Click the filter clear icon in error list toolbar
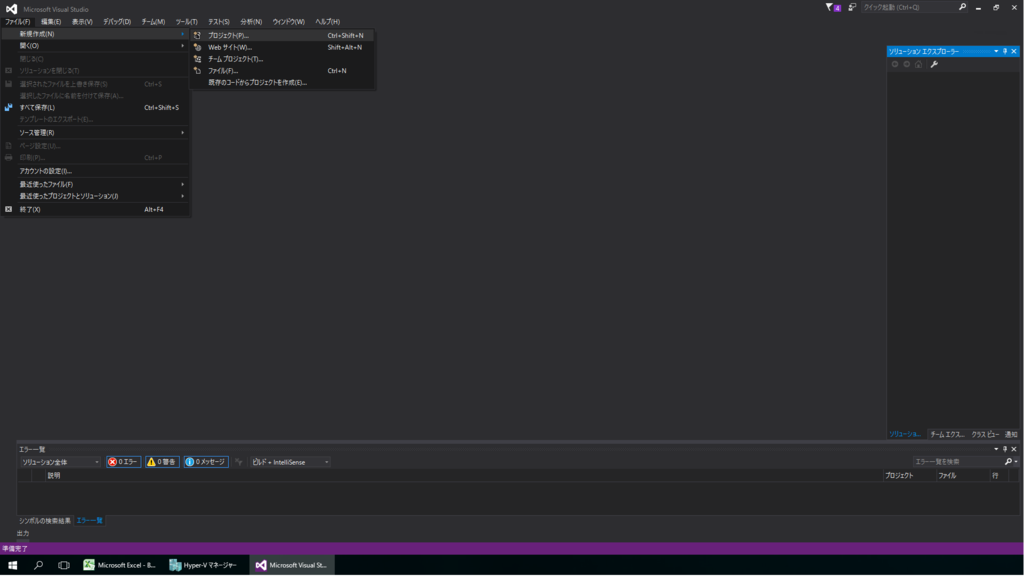Viewport: 1024px width, 576px height. [x=238, y=462]
